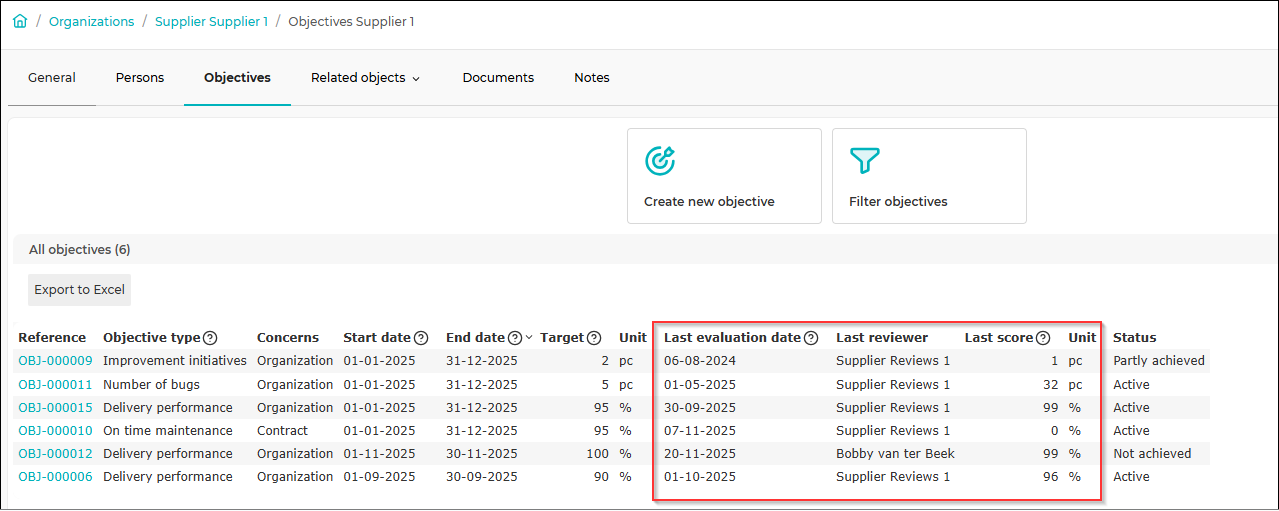Click last score value 32
The width and height of the screenshot is (1279, 511).
[x=1050, y=385]
